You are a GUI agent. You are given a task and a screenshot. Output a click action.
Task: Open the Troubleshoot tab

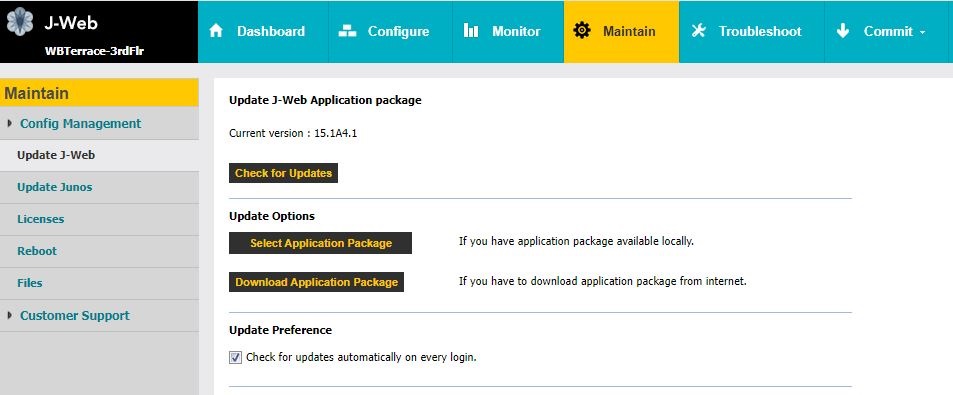pos(752,32)
